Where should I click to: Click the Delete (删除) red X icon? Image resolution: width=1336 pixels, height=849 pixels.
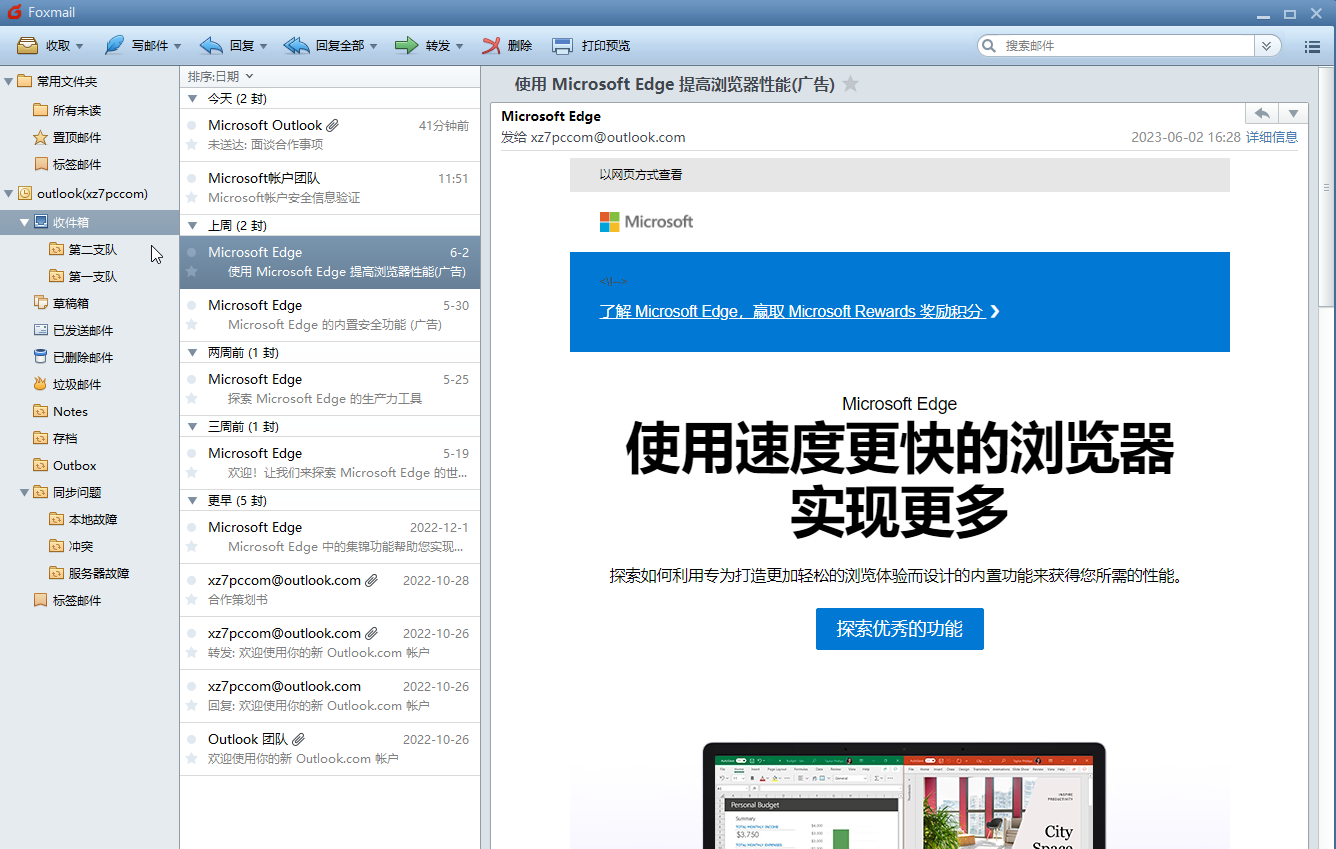(491, 45)
